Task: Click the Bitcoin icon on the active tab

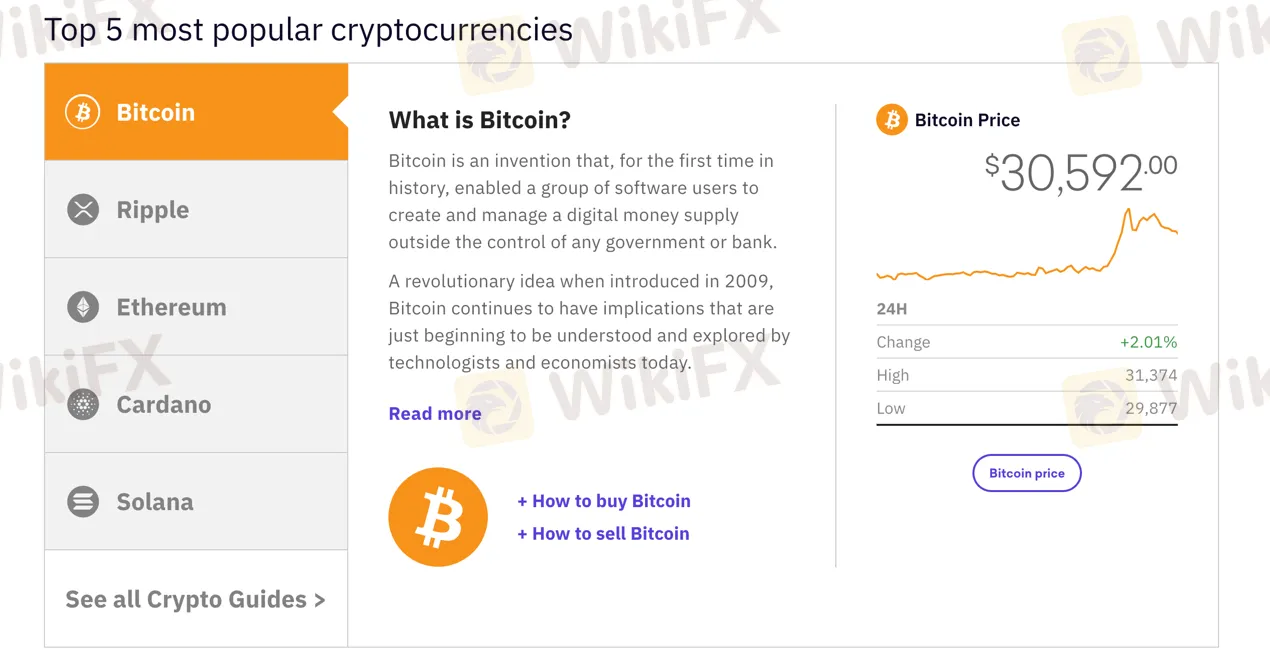Action: coord(82,112)
